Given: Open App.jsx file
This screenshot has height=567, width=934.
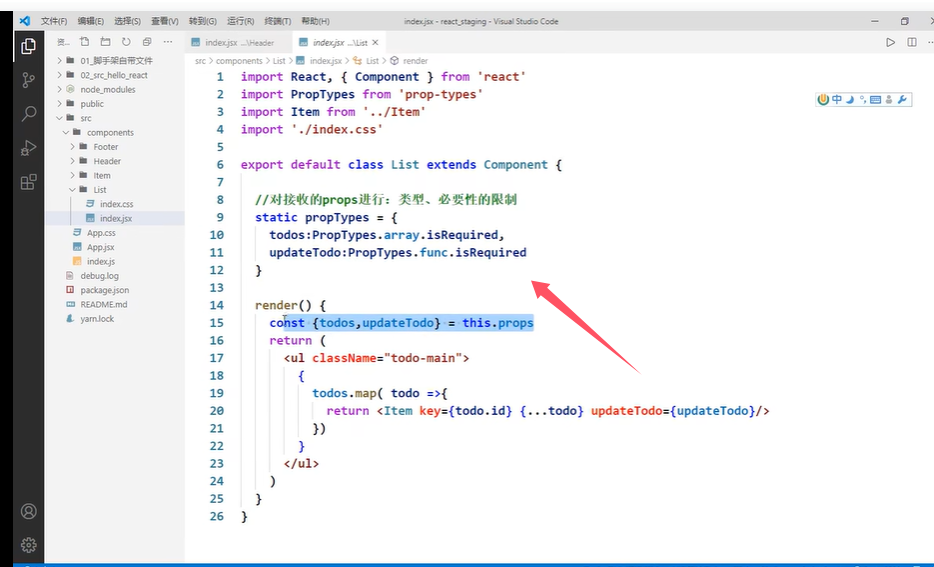Looking at the screenshot, I should pos(114,247).
